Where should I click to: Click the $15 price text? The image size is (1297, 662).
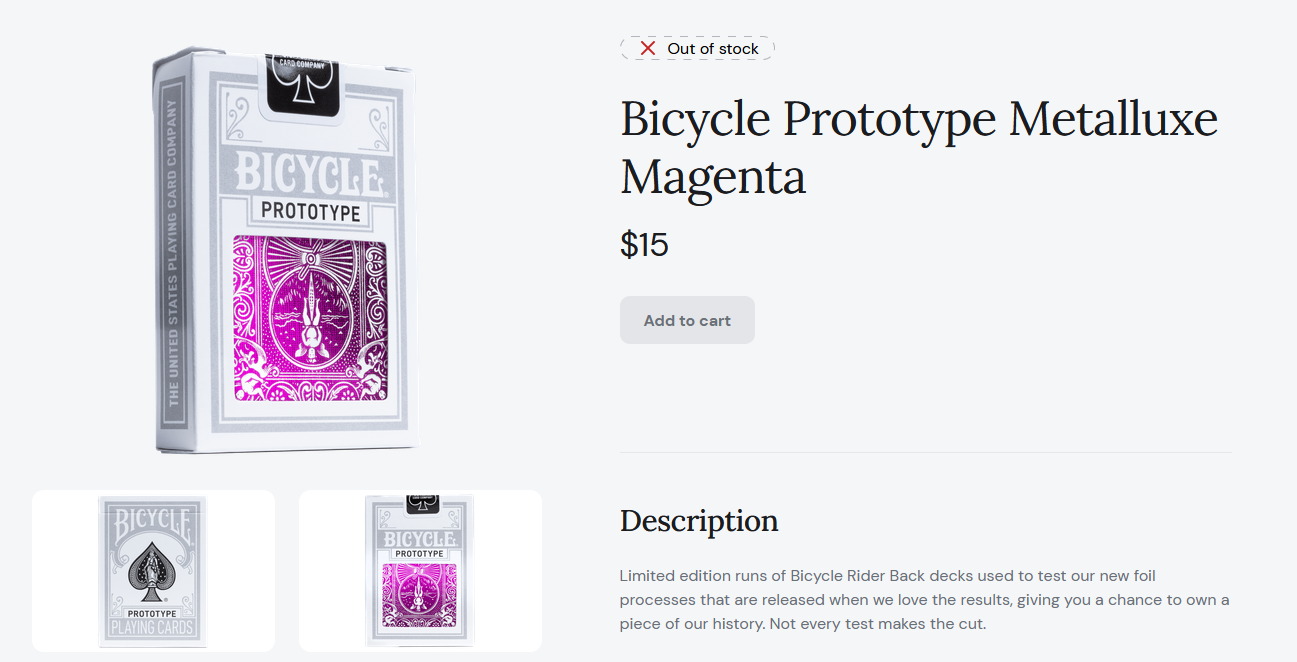pos(644,244)
